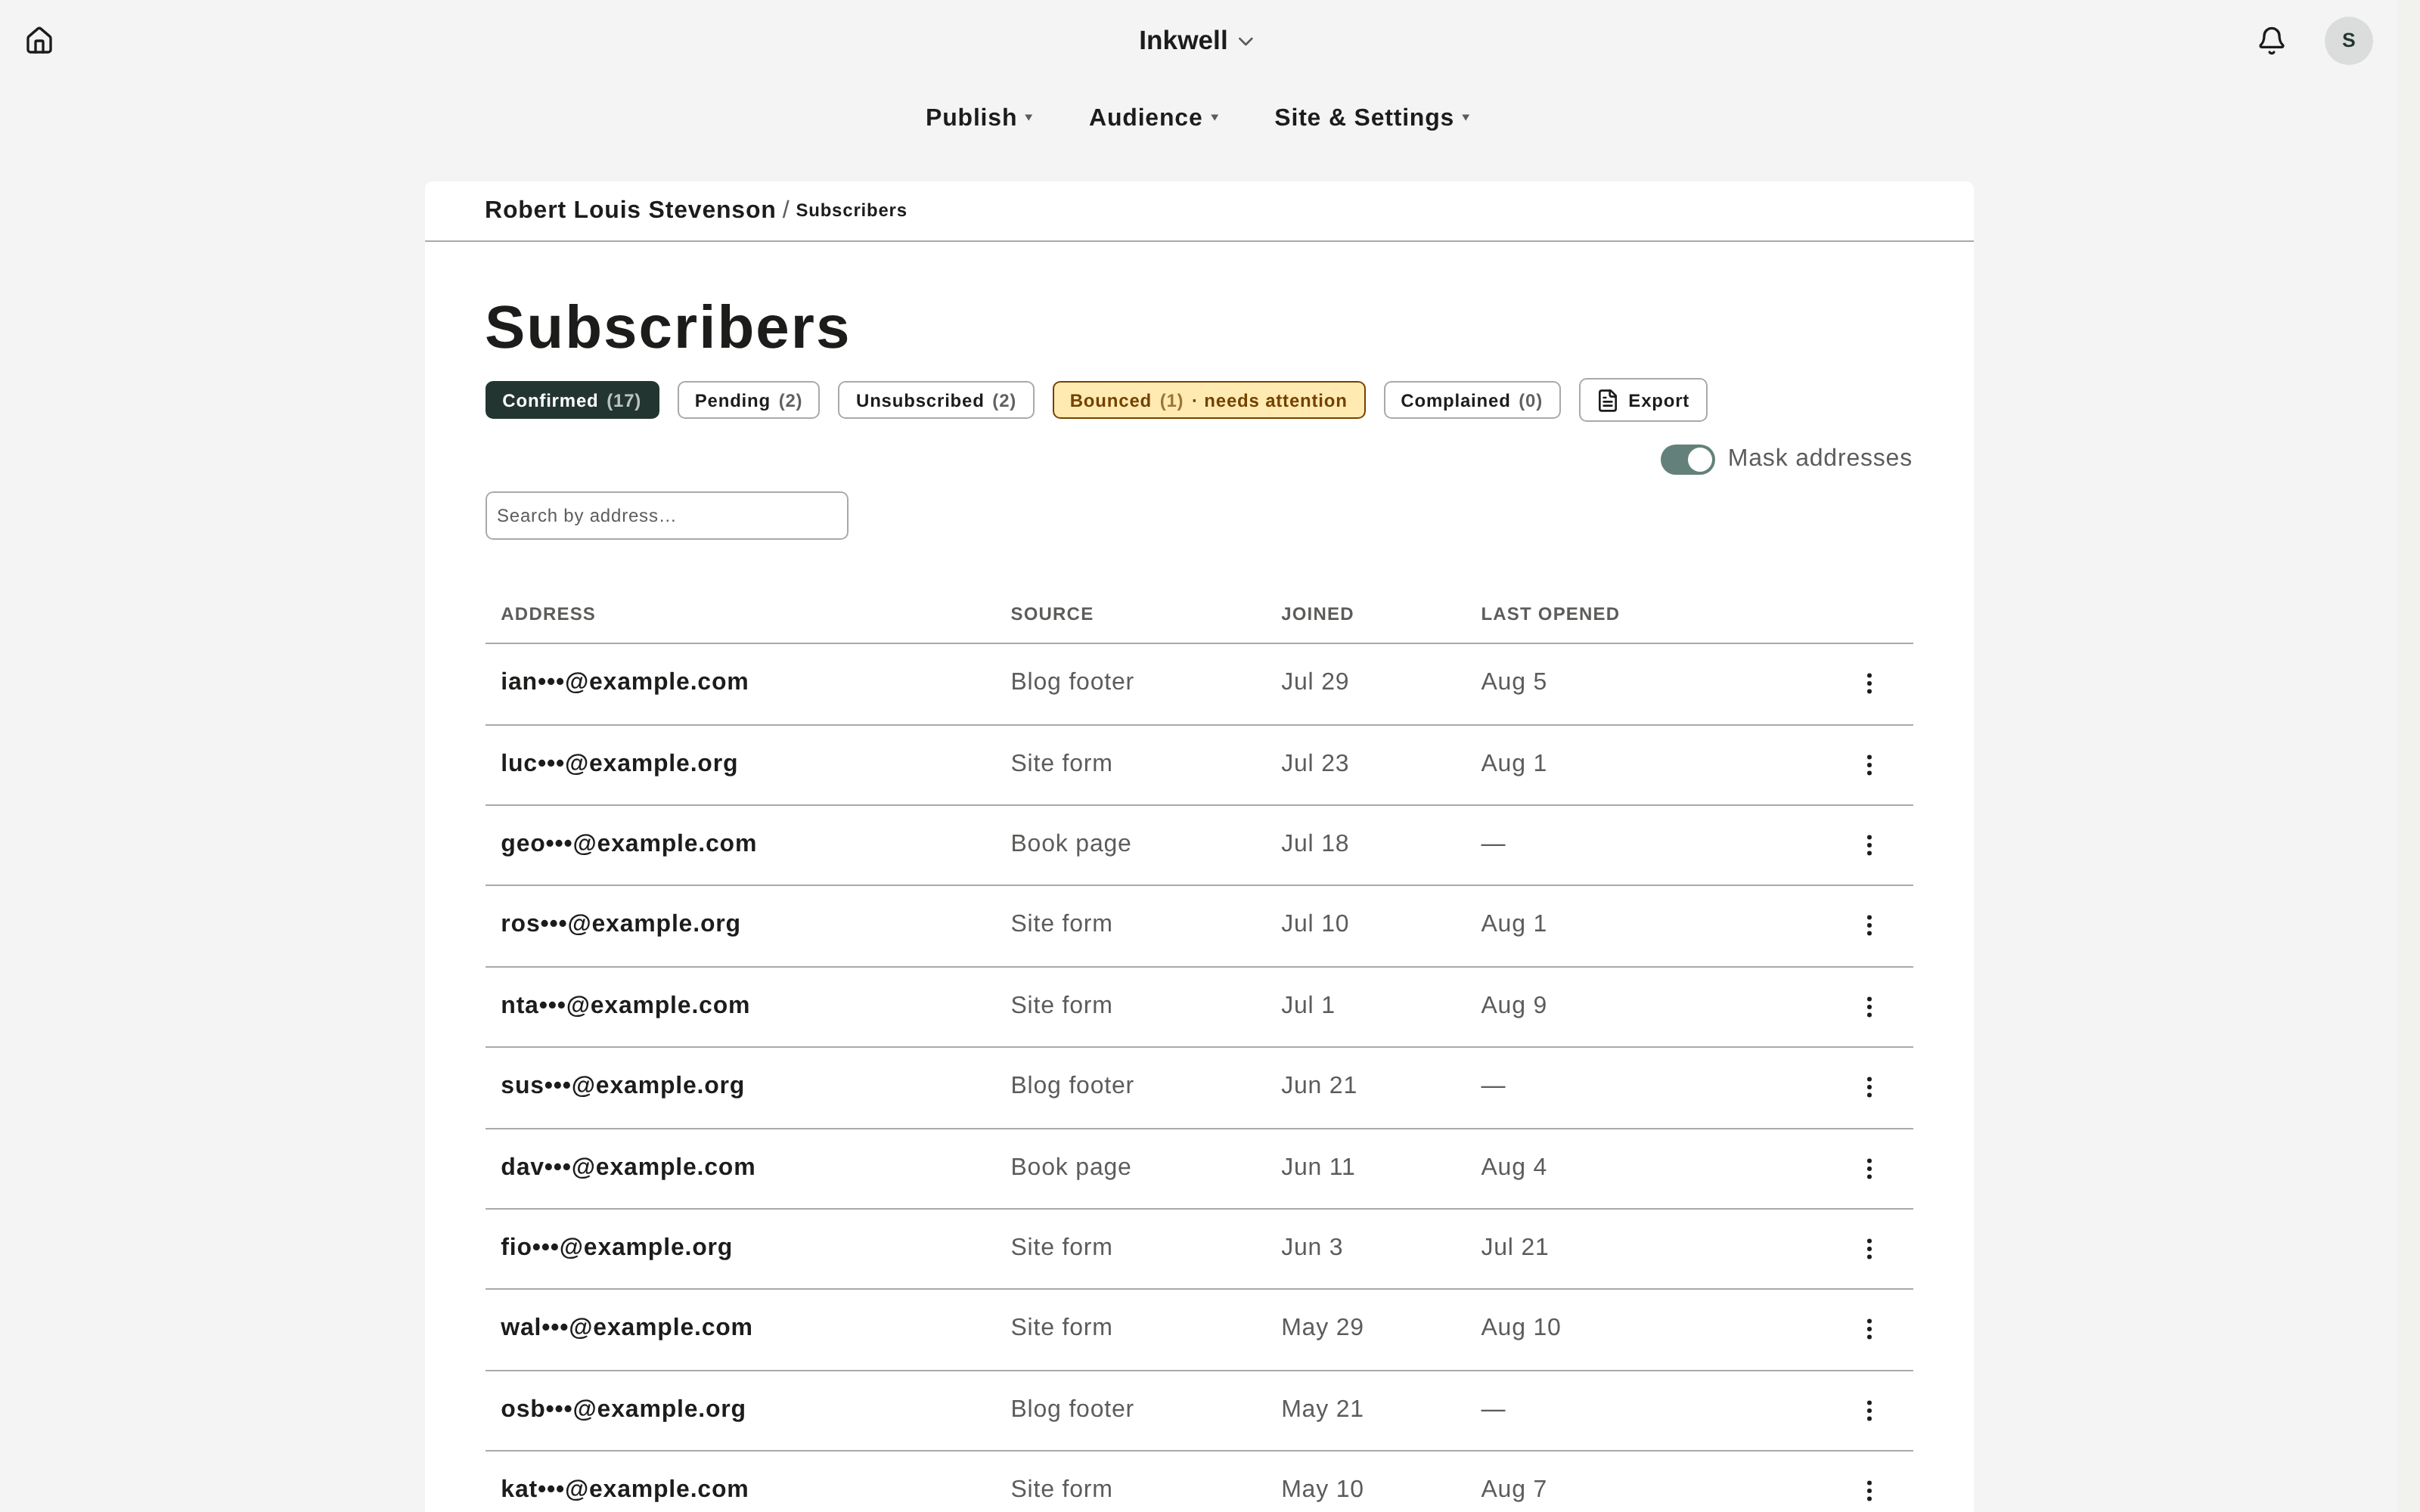2420x1512 pixels.
Task: Open row menu for sus•••@example.org
Action: (1868, 1087)
